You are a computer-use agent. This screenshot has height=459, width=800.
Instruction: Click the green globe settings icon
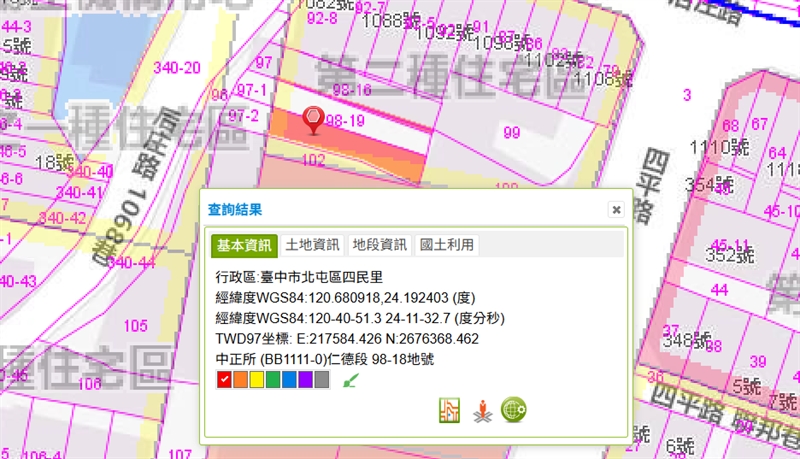(x=514, y=410)
